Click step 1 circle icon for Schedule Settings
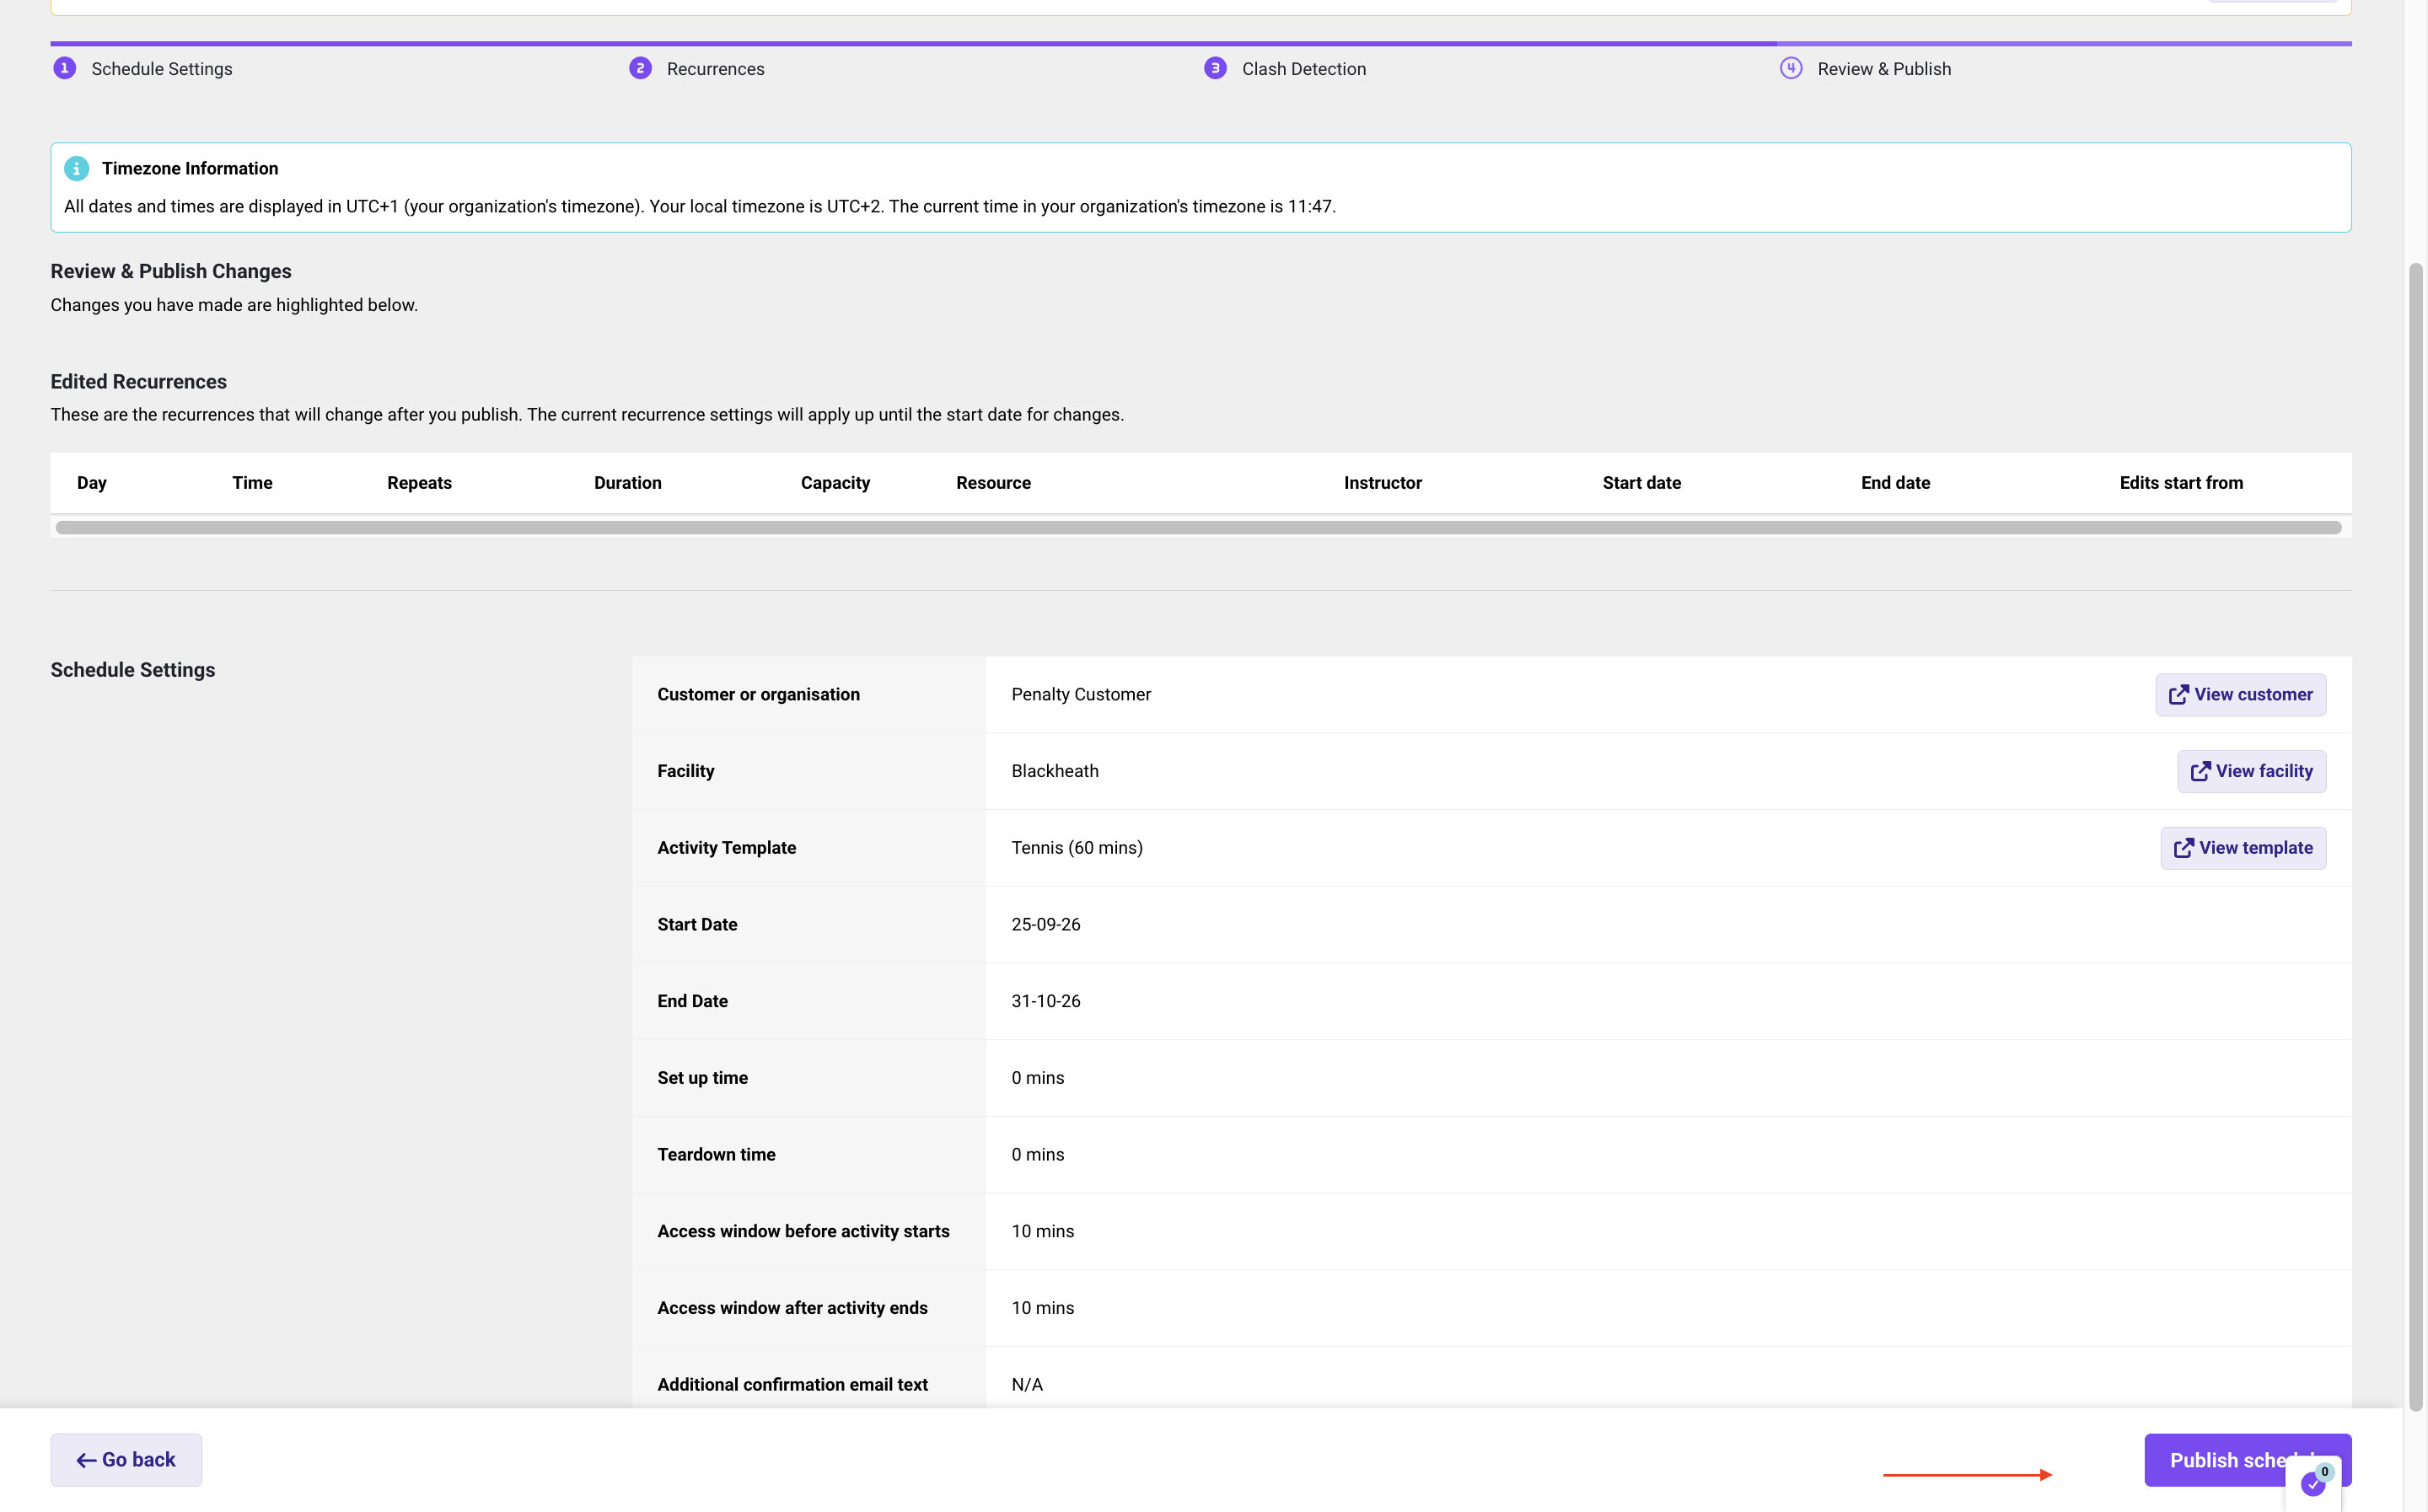 (65, 68)
